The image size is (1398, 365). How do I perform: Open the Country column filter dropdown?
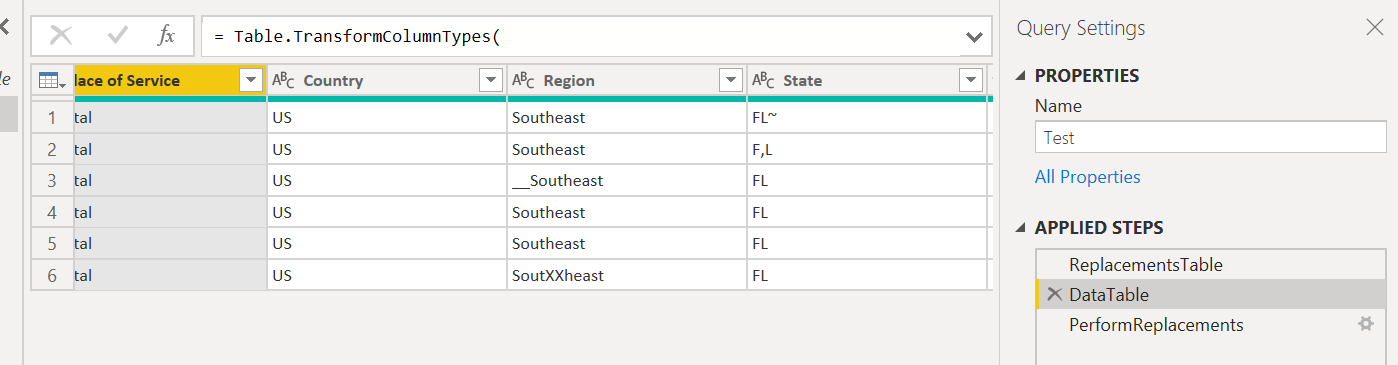tap(491, 81)
